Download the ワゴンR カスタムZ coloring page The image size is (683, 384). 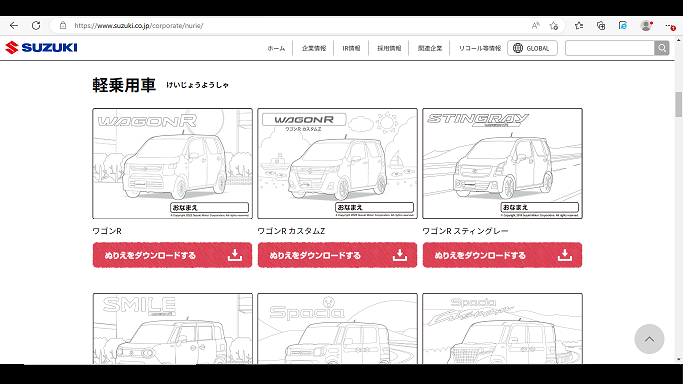[337, 255]
